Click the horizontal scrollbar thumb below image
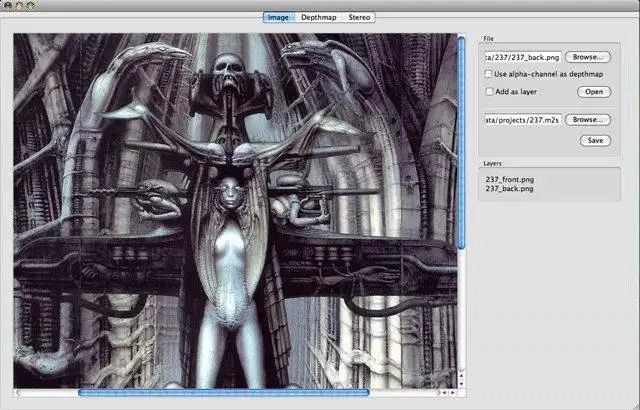Image resolution: width=640 pixels, height=410 pixels. pyautogui.click(x=224, y=392)
